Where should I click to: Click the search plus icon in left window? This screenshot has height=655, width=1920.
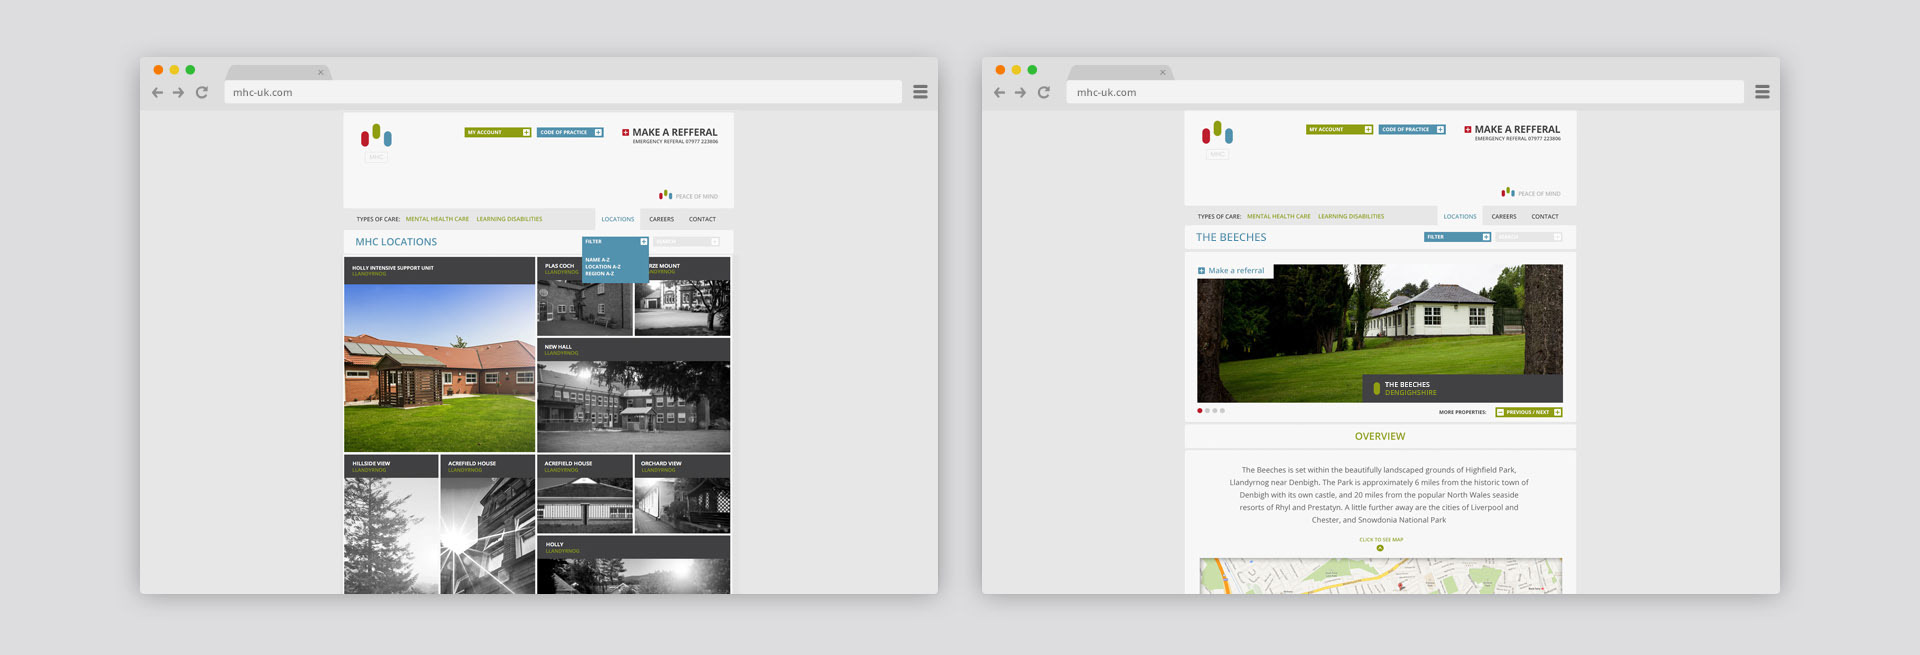[715, 242]
